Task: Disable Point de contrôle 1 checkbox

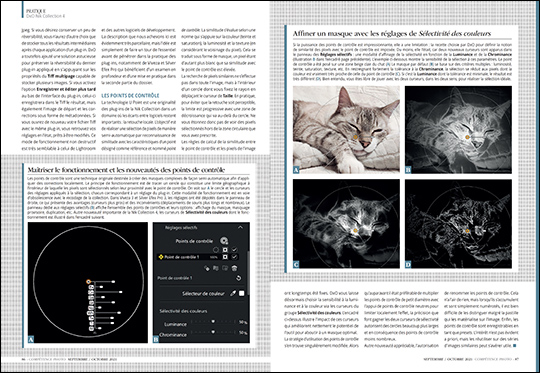Action: coord(235,257)
